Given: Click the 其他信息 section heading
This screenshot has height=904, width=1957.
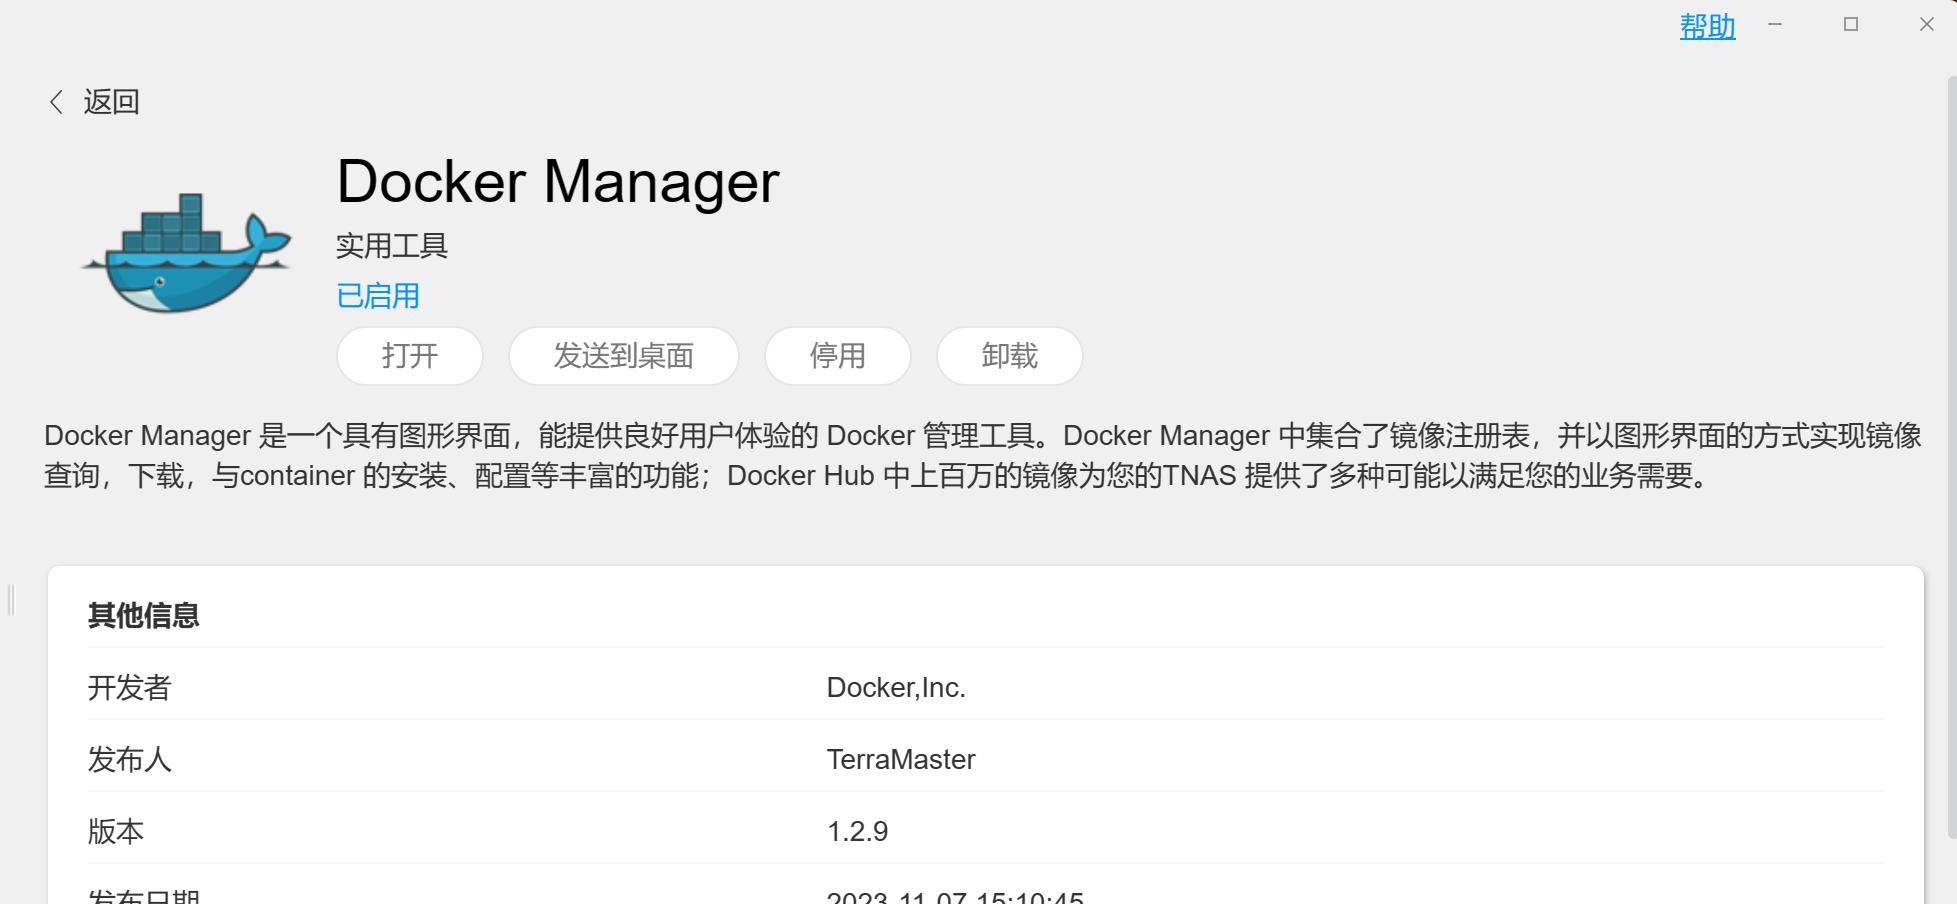Looking at the screenshot, I should pos(144,615).
